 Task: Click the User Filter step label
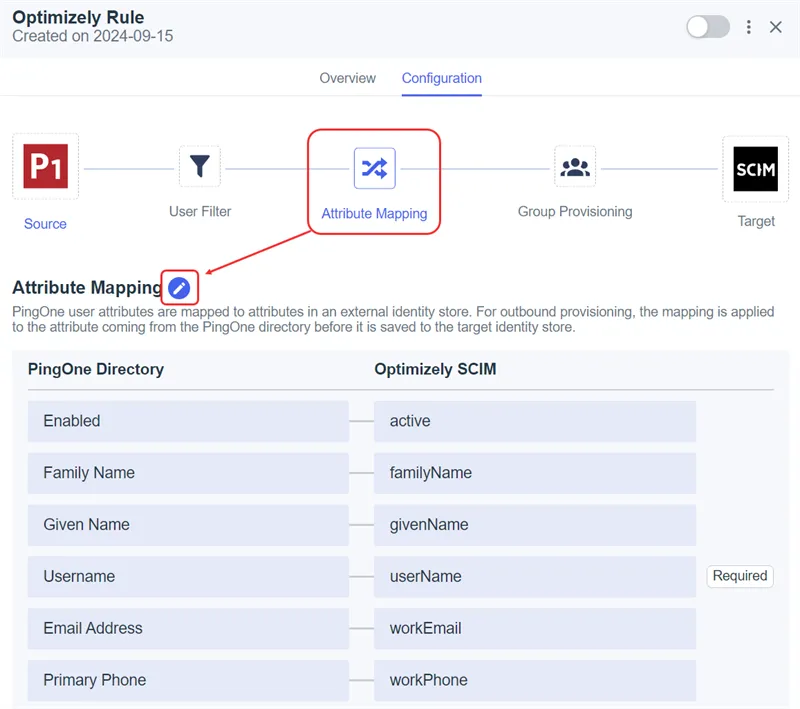coord(200,212)
